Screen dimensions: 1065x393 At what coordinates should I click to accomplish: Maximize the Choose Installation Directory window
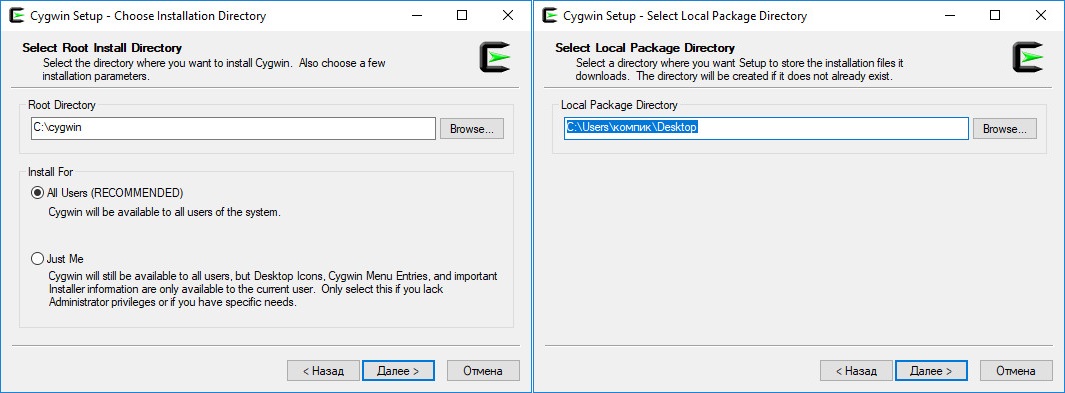462,15
